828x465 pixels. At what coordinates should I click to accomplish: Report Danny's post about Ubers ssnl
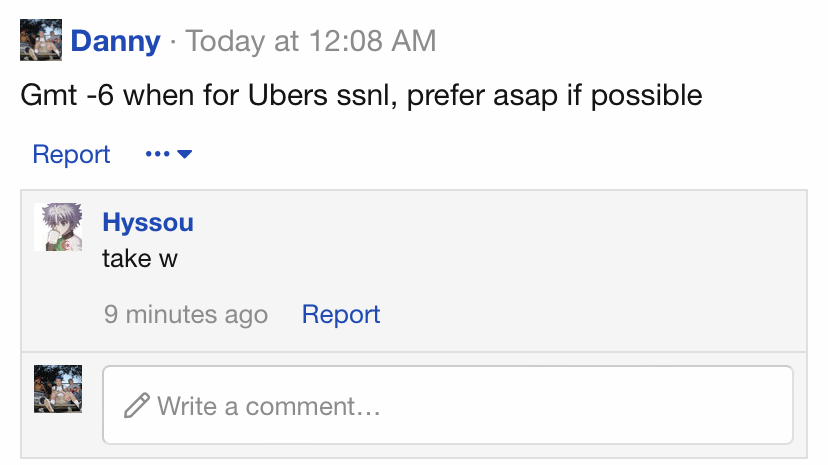pos(71,155)
